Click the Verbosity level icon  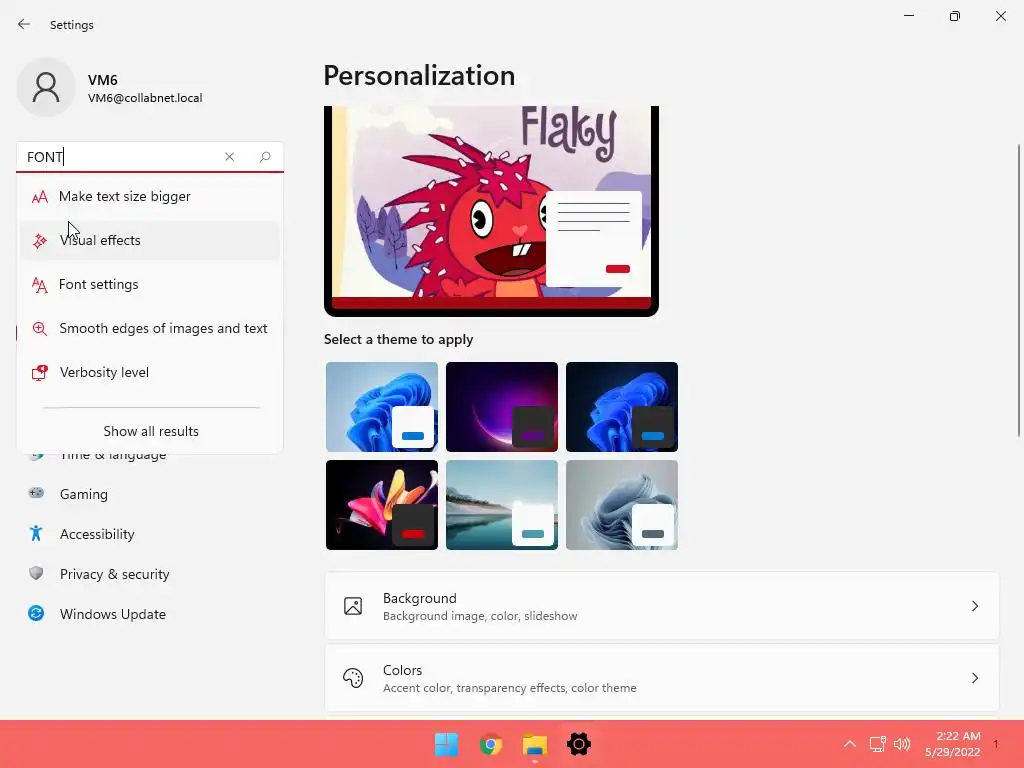(x=40, y=372)
